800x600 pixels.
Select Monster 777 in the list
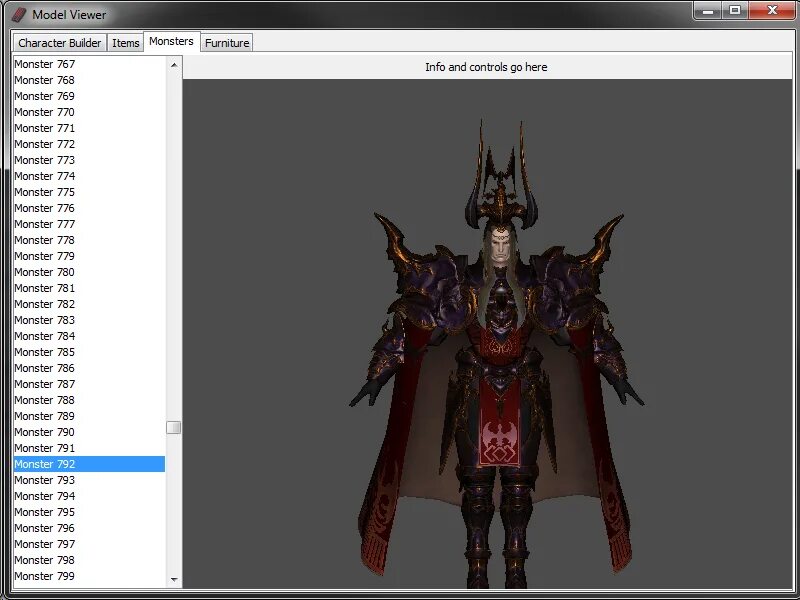(89, 224)
